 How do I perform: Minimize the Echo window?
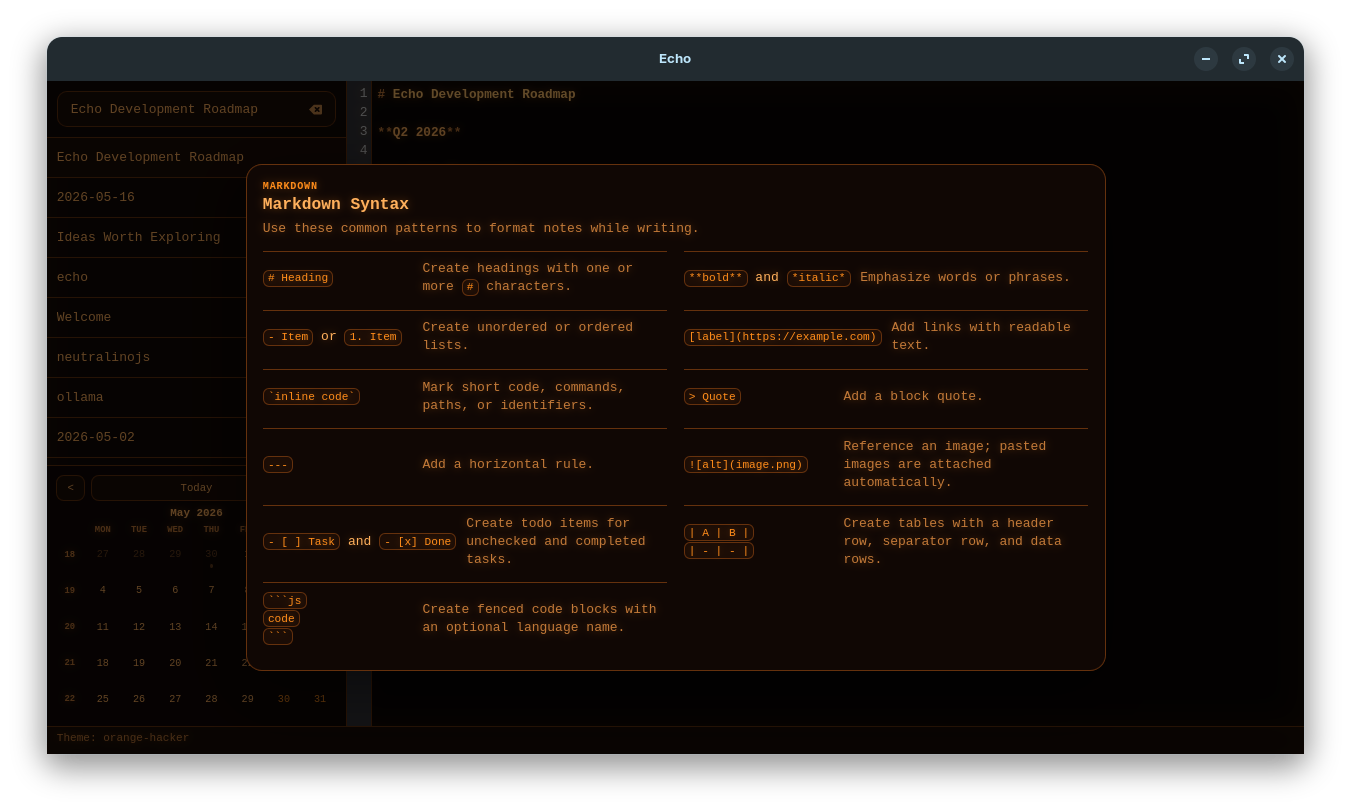(x=1206, y=59)
